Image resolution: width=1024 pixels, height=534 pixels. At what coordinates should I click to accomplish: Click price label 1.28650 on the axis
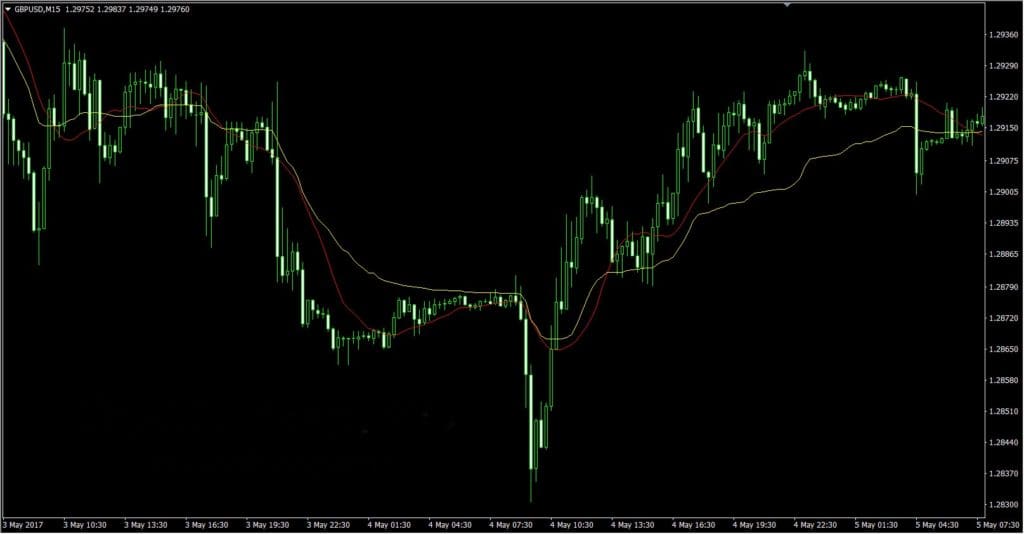(1004, 349)
